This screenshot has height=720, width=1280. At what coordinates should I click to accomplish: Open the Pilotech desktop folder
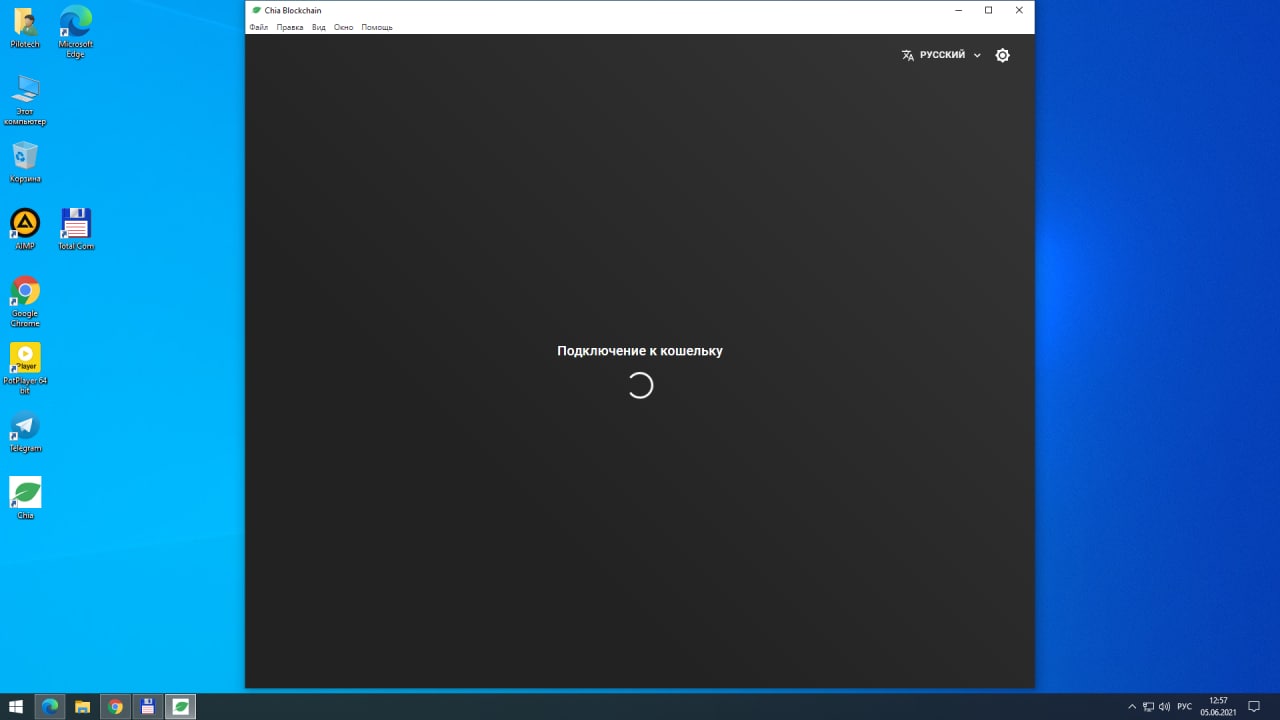tap(25, 28)
